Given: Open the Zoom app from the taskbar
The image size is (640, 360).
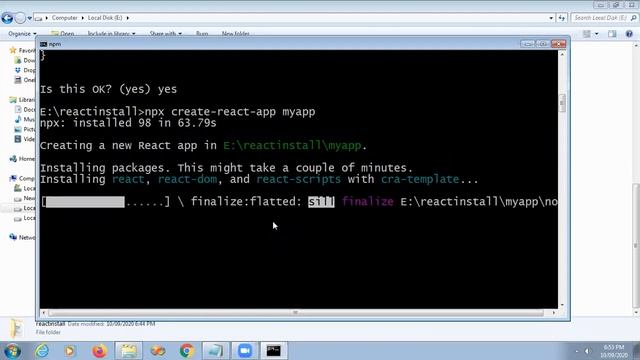Looking at the screenshot, I should [245, 351].
